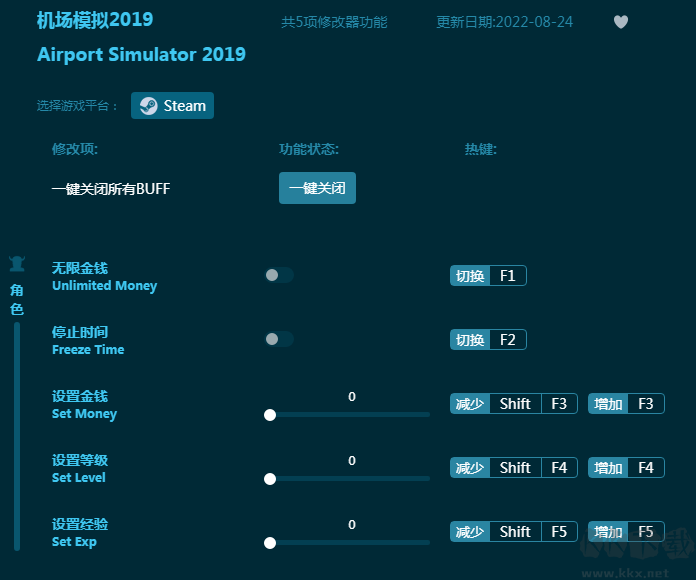Click 增加 F4 to increase level
This screenshot has width=696, height=580.
coord(626,468)
